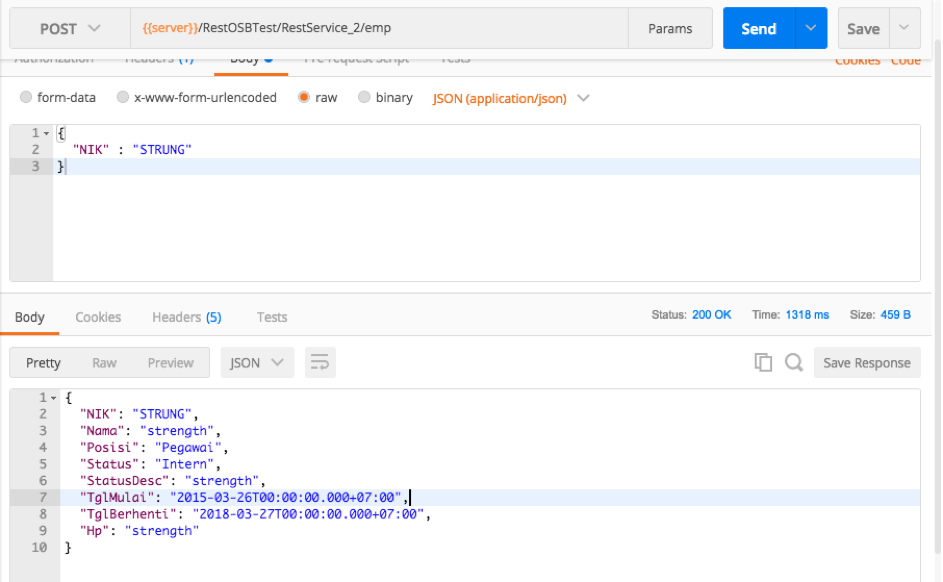
Task: Click the "Status": "Intern" response line
Action: tap(490, 464)
